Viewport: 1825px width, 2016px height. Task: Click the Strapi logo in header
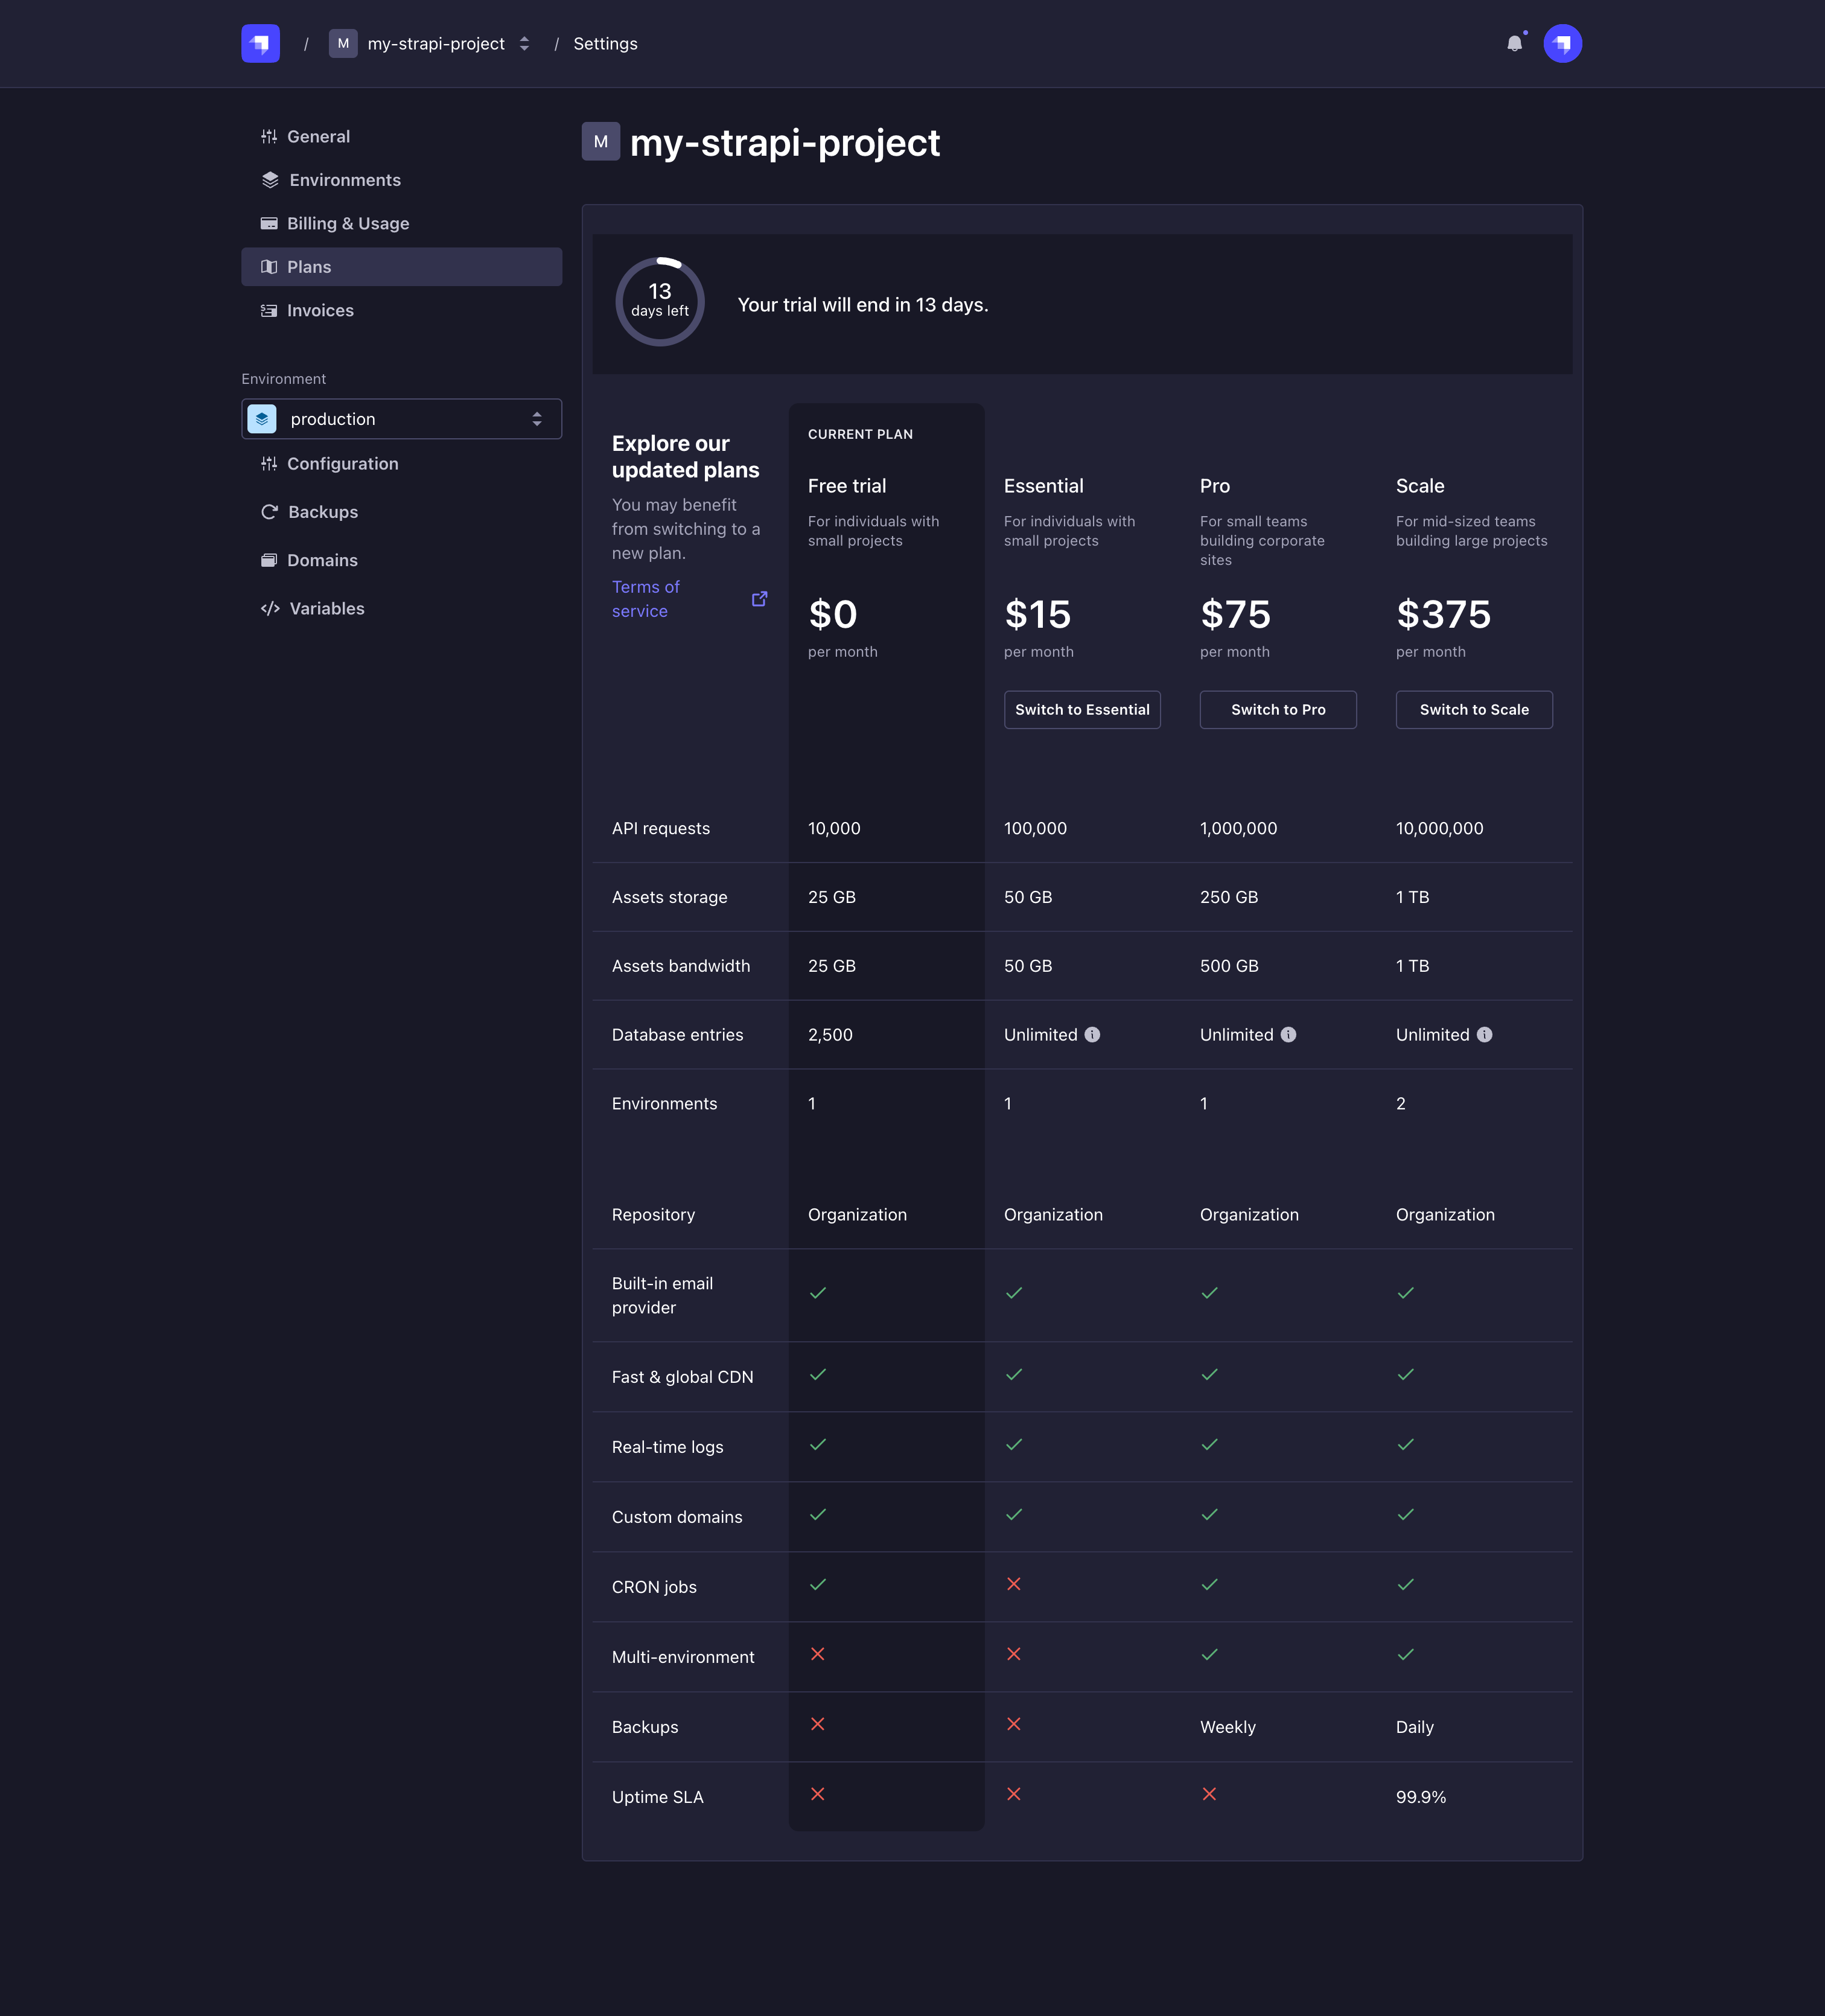tap(260, 44)
